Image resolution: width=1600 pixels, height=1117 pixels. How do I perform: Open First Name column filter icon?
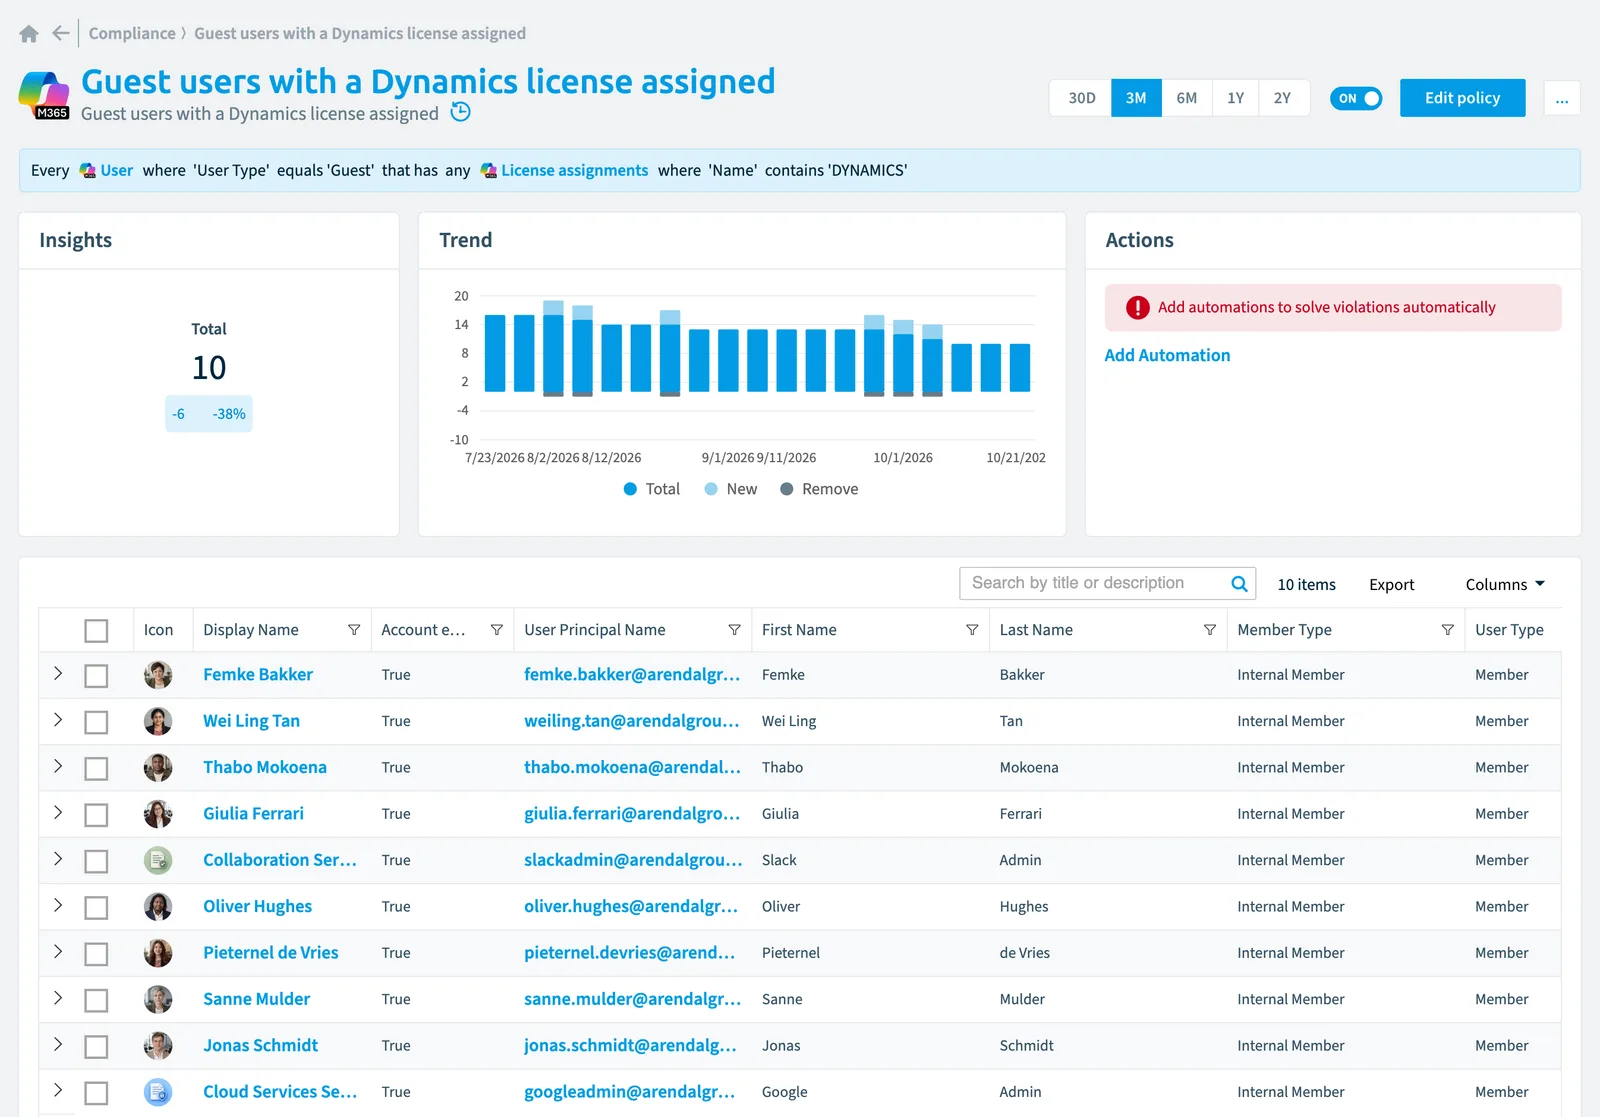coord(972,630)
